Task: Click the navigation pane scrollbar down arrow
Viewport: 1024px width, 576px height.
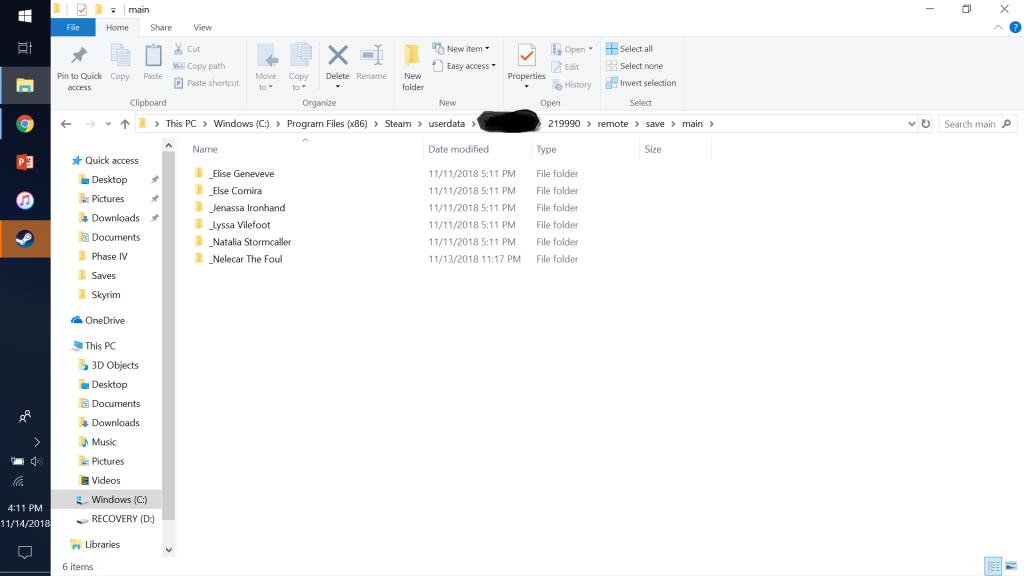Action: (168, 549)
